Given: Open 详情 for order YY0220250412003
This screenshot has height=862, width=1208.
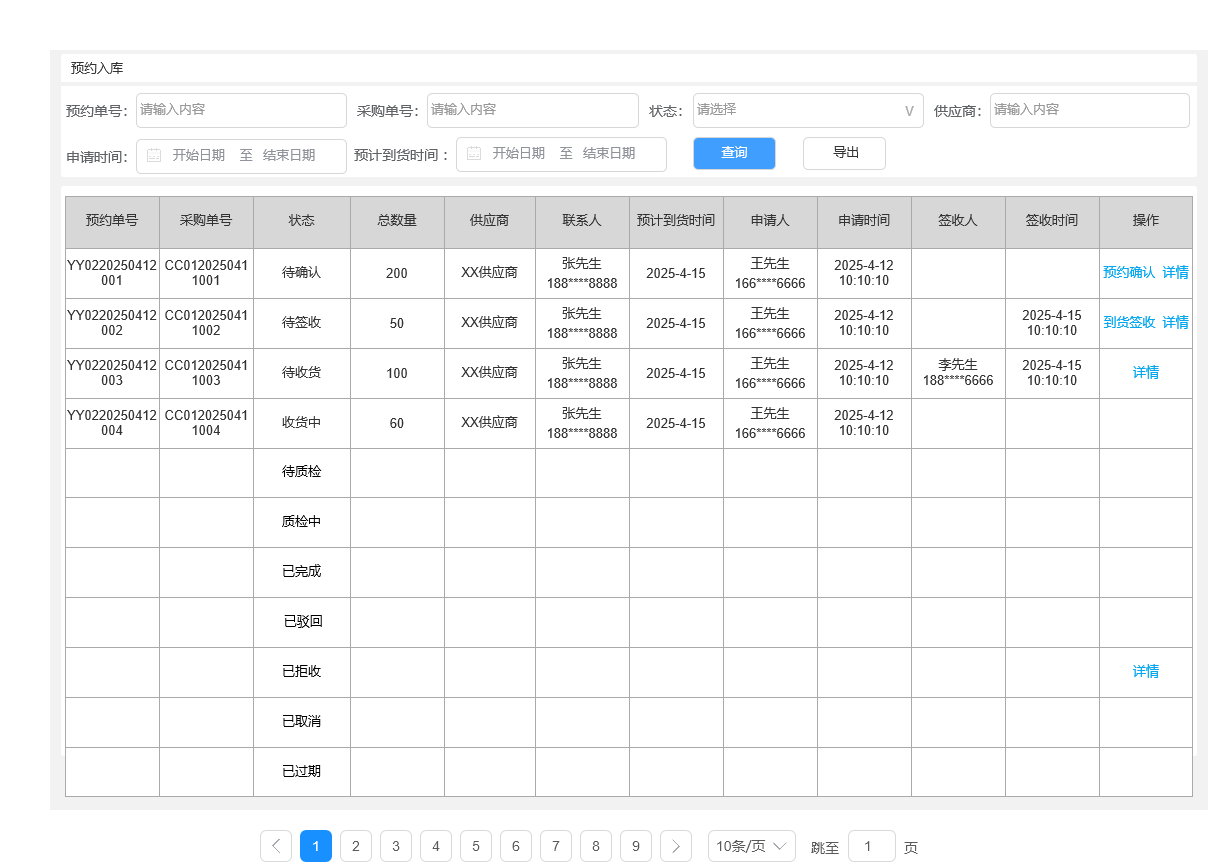Looking at the screenshot, I should pos(1146,372).
